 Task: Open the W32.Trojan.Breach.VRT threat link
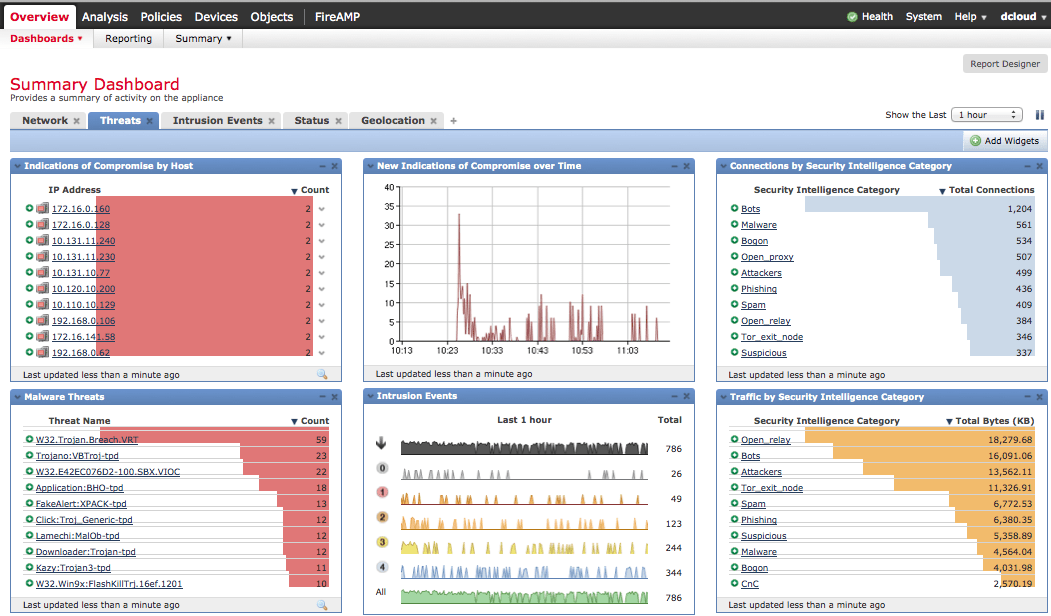point(87,440)
